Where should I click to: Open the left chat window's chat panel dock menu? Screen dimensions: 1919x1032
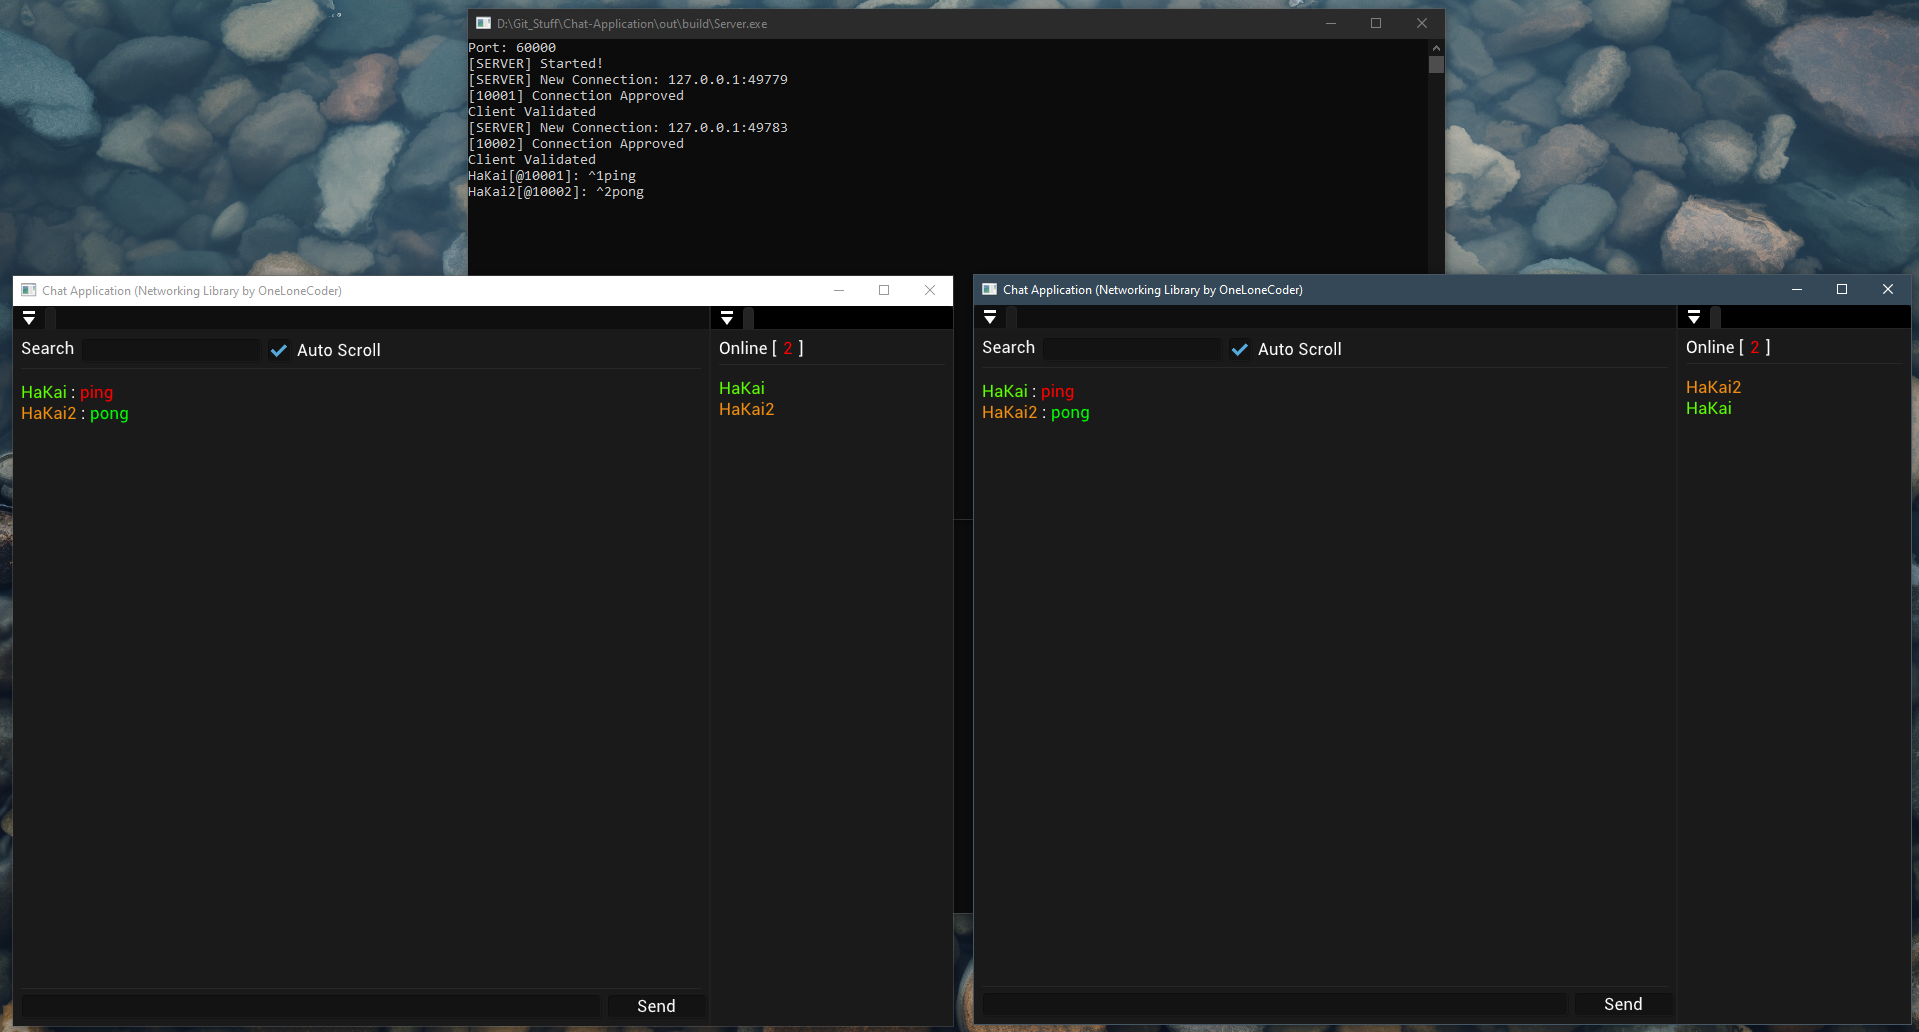pos(29,318)
